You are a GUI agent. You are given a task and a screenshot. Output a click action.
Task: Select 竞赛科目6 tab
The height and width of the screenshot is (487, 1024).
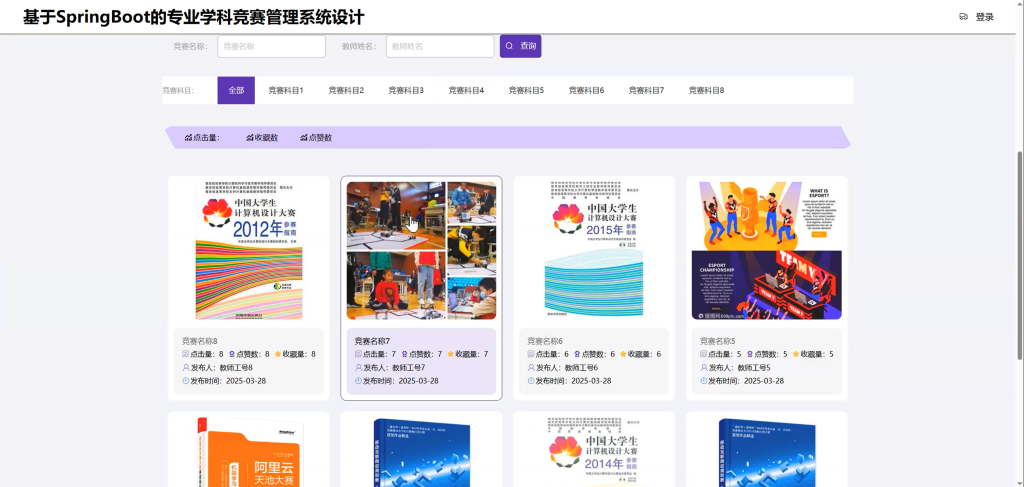(586, 91)
